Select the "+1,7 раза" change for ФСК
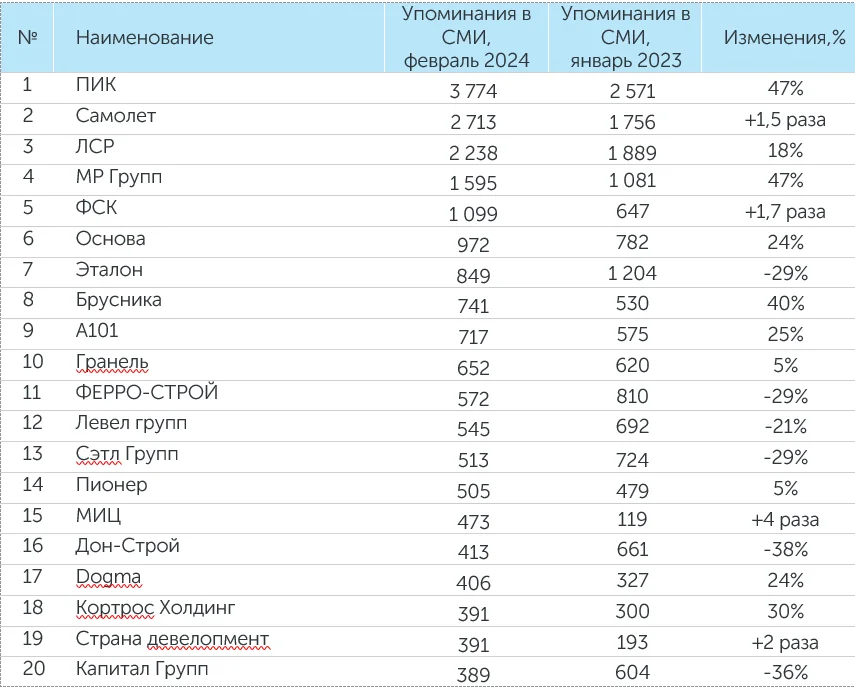The image size is (855, 689). pyautogui.click(x=785, y=212)
